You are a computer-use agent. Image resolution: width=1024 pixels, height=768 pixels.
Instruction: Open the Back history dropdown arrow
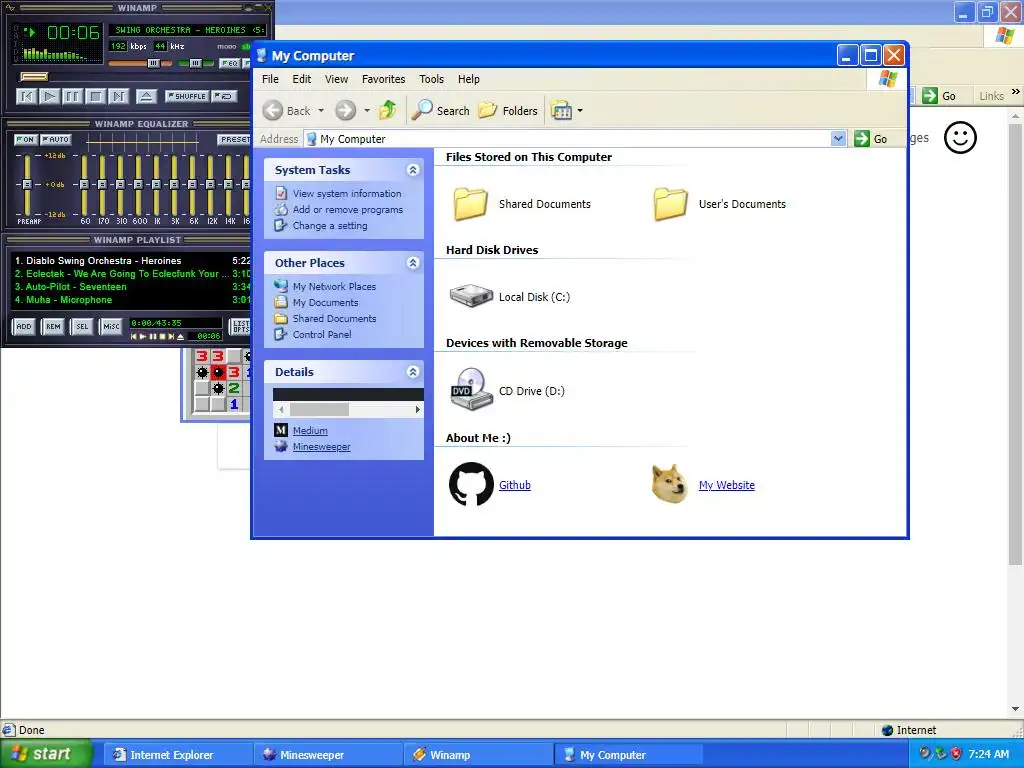[x=321, y=110]
